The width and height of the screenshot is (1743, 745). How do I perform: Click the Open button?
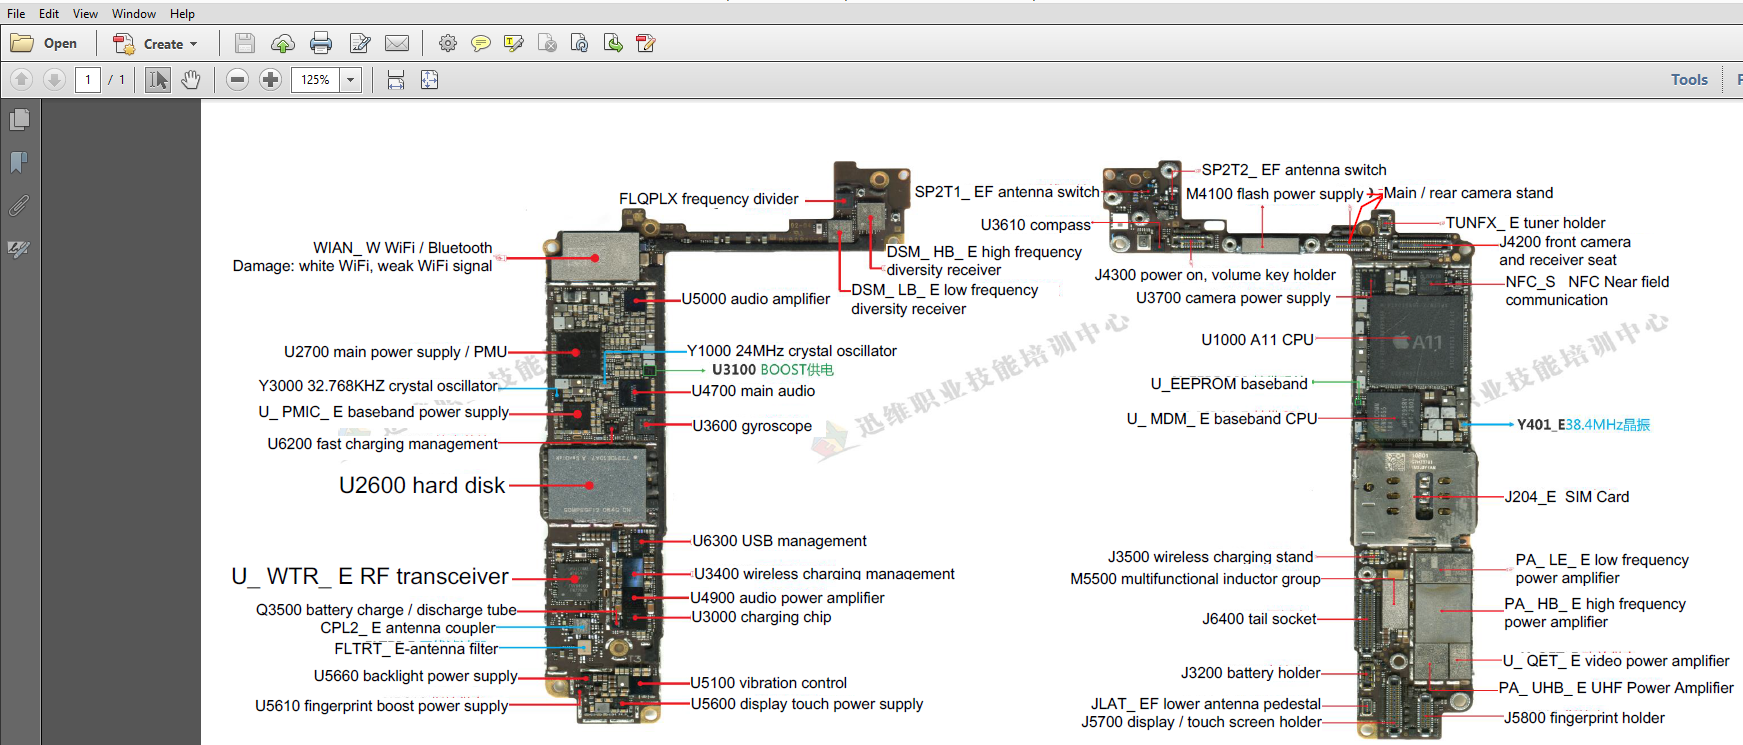point(45,44)
